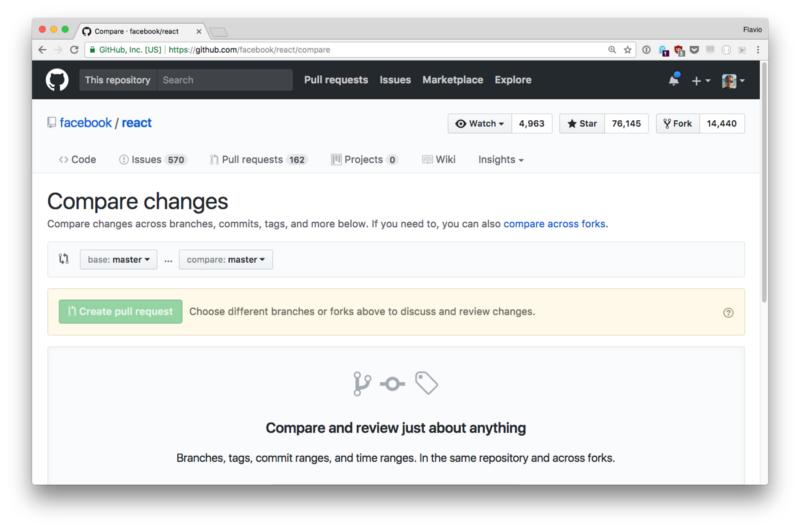Click the Create pull request button
The width and height of the screenshot is (800, 530).
120,312
